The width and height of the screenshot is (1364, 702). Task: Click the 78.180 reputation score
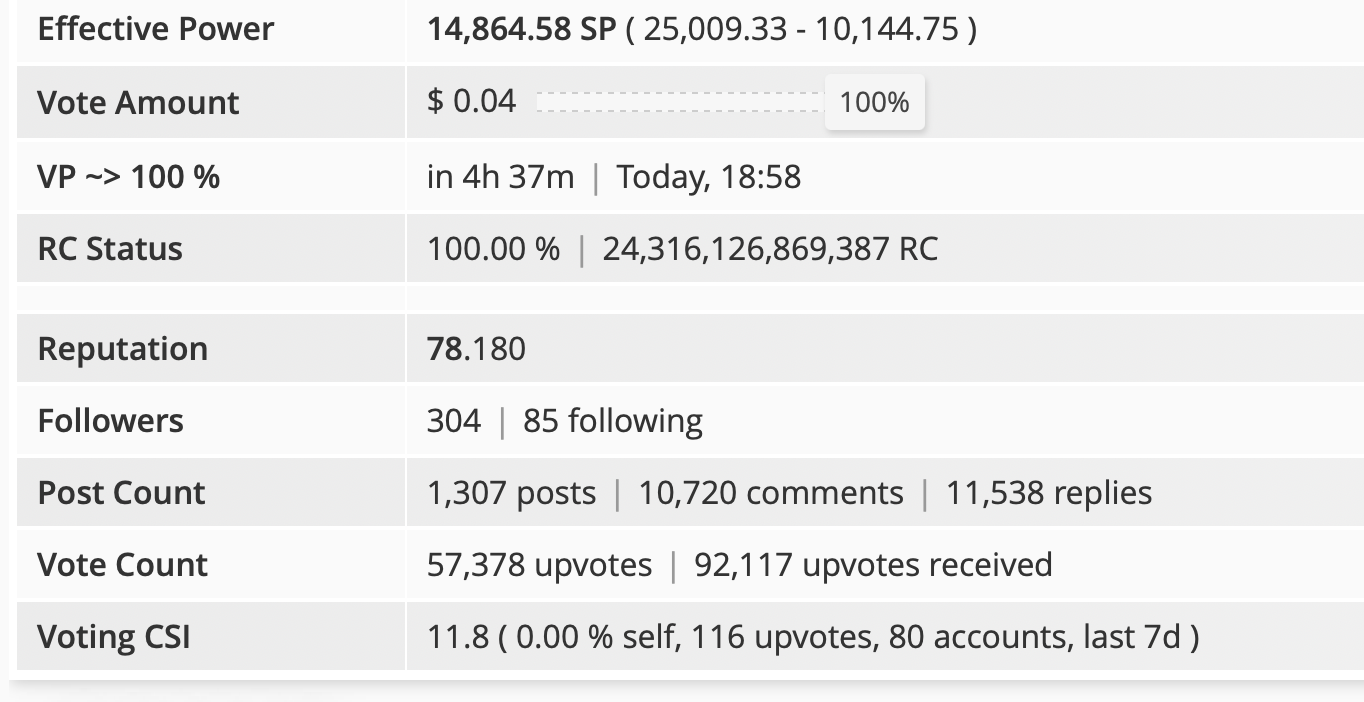(x=476, y=349)
